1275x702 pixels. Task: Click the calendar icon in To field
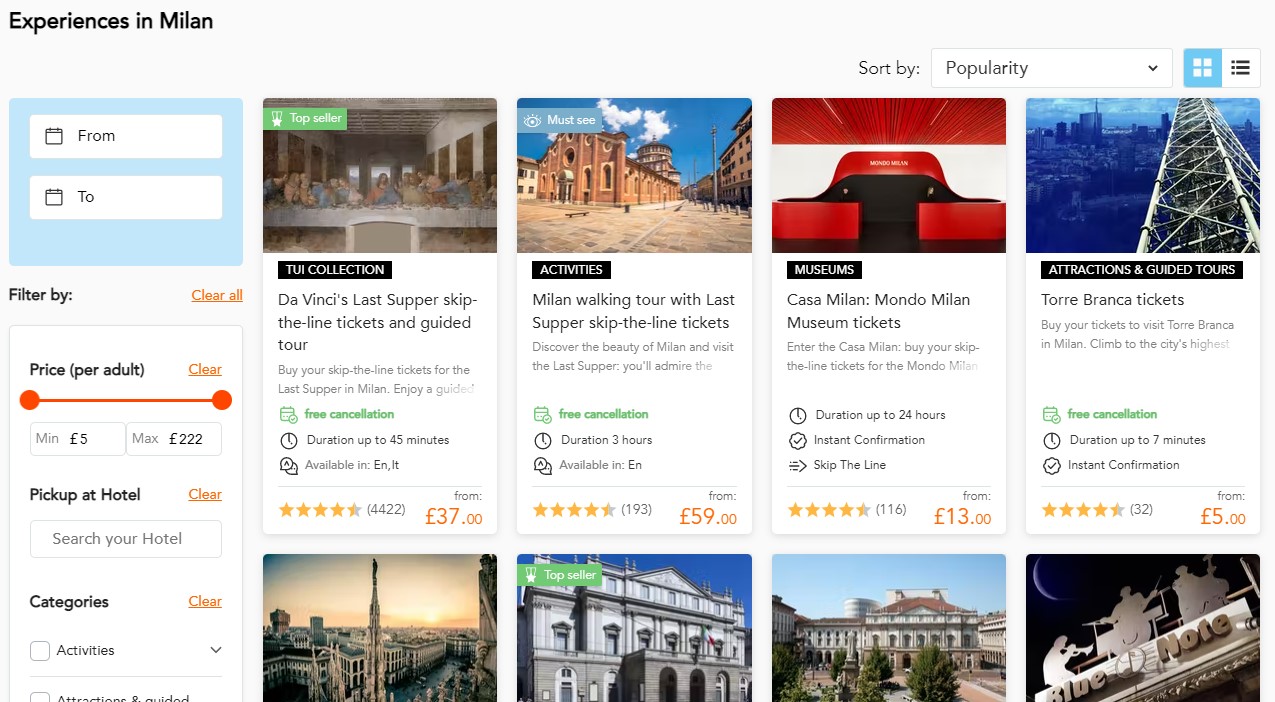click(55, 197)
